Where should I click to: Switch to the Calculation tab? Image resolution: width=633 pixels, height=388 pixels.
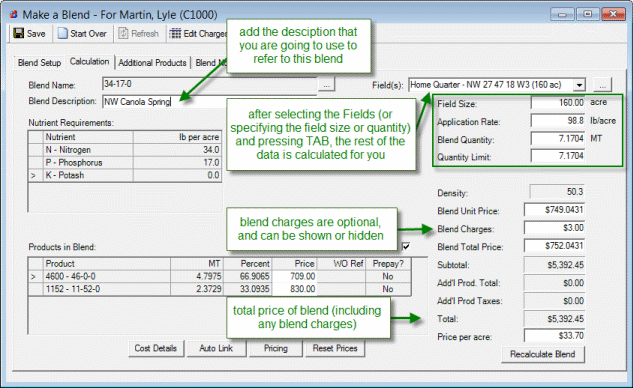(x=90, y=61)
